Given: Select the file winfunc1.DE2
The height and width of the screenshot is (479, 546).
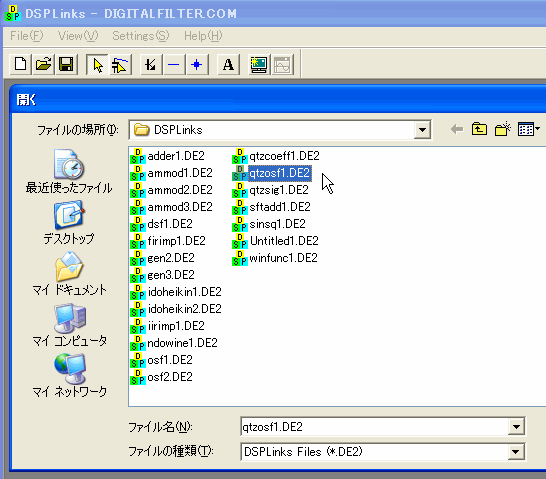Looking at the screenshot, I should [275, 258].
